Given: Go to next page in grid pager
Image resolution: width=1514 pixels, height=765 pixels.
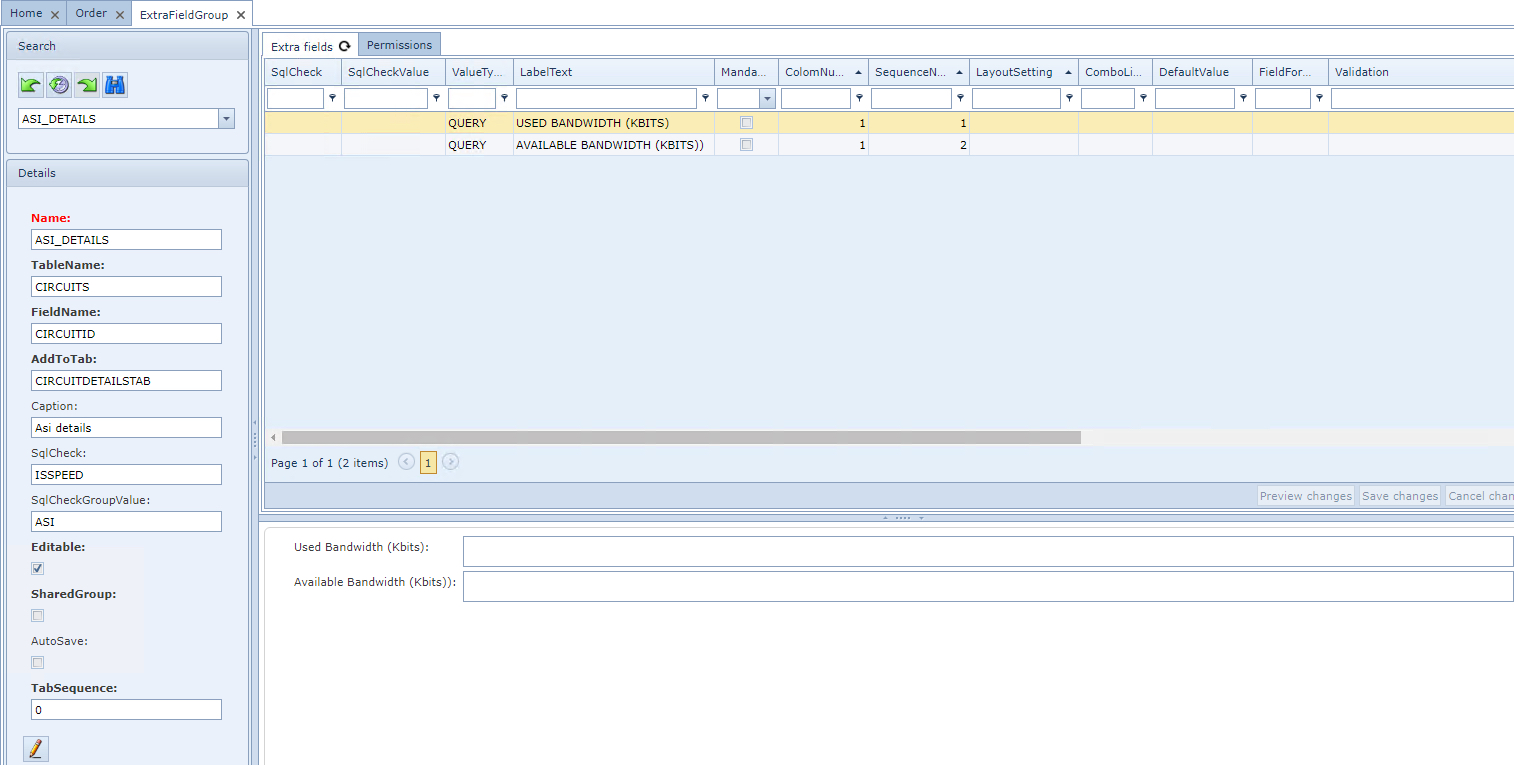Looking at the screenshot, I should tap(451, 462).
